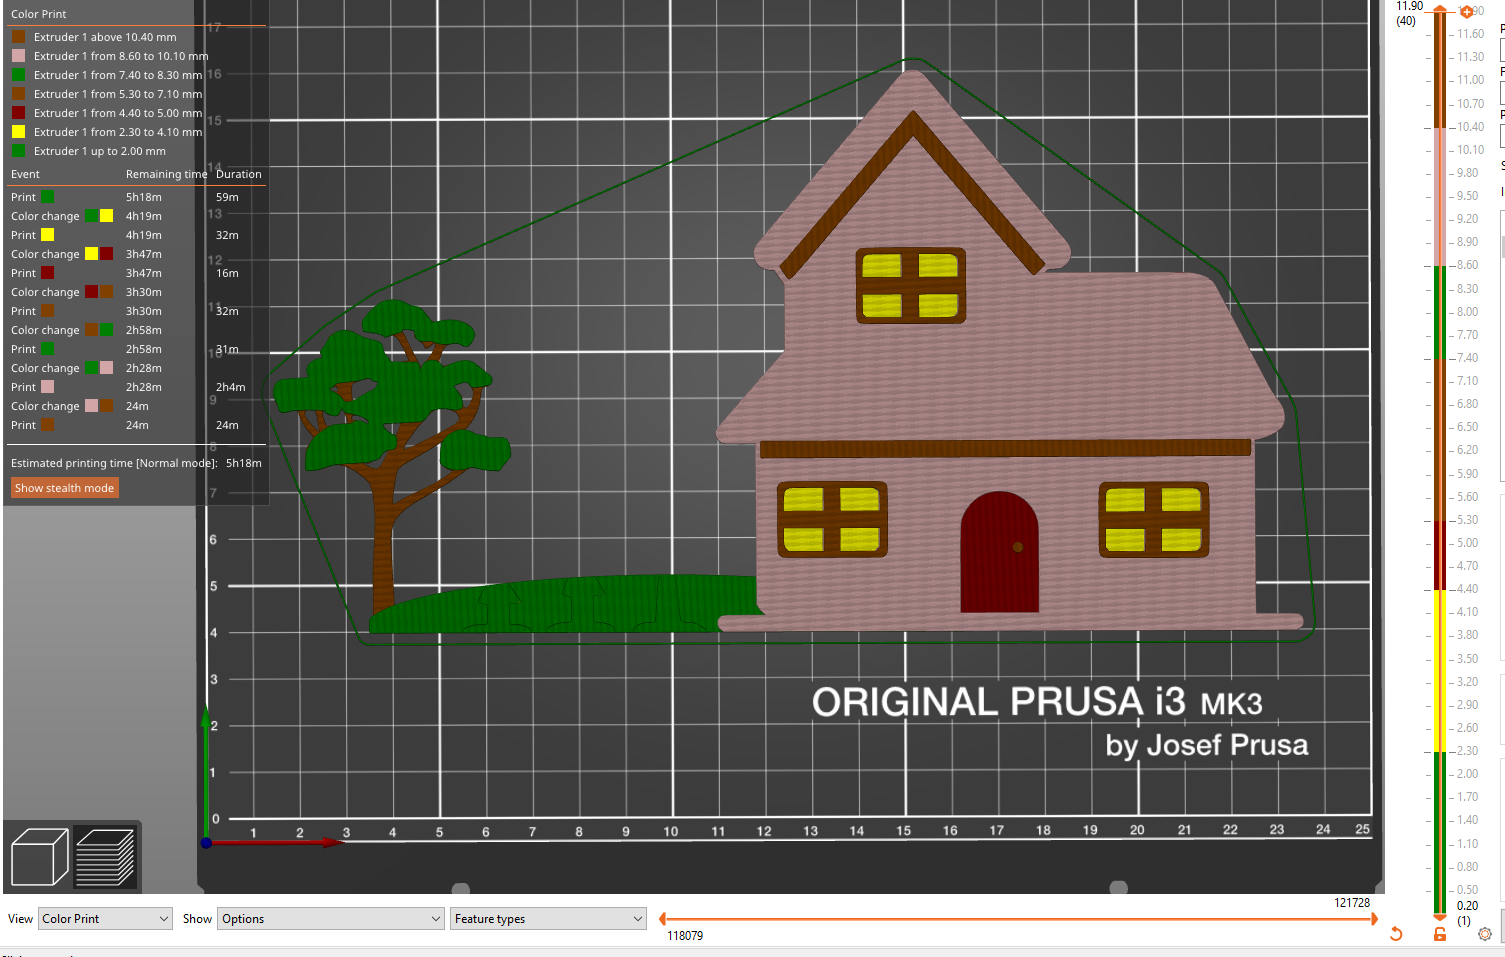The height and width of the screenshot is (957, 1505).
Task: Click layer height label 11.00 on ruler
Action: click(1470, 80)
